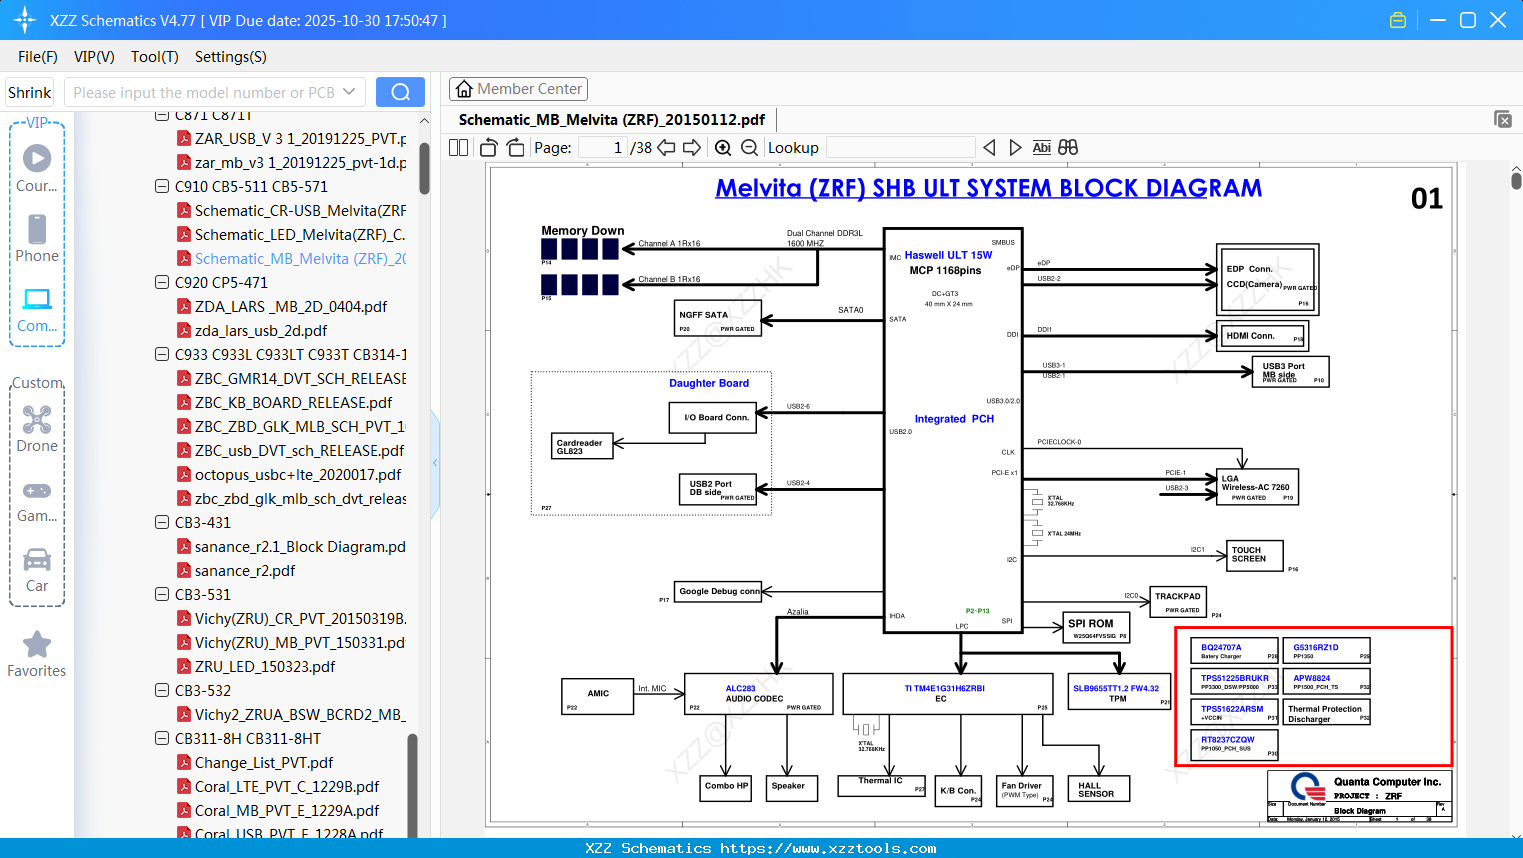Open Coral_LTE_PVT_C_1229B.pdf

278,787
